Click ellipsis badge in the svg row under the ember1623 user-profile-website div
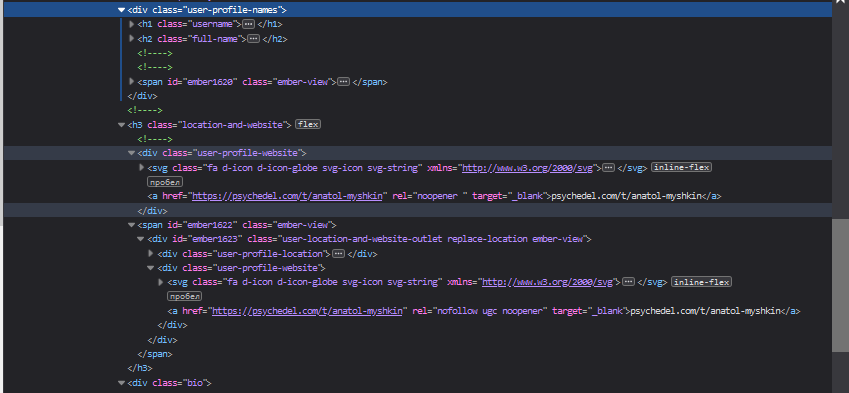The height and width of the screenshot is (393, 849). click(x=628, y=282)
